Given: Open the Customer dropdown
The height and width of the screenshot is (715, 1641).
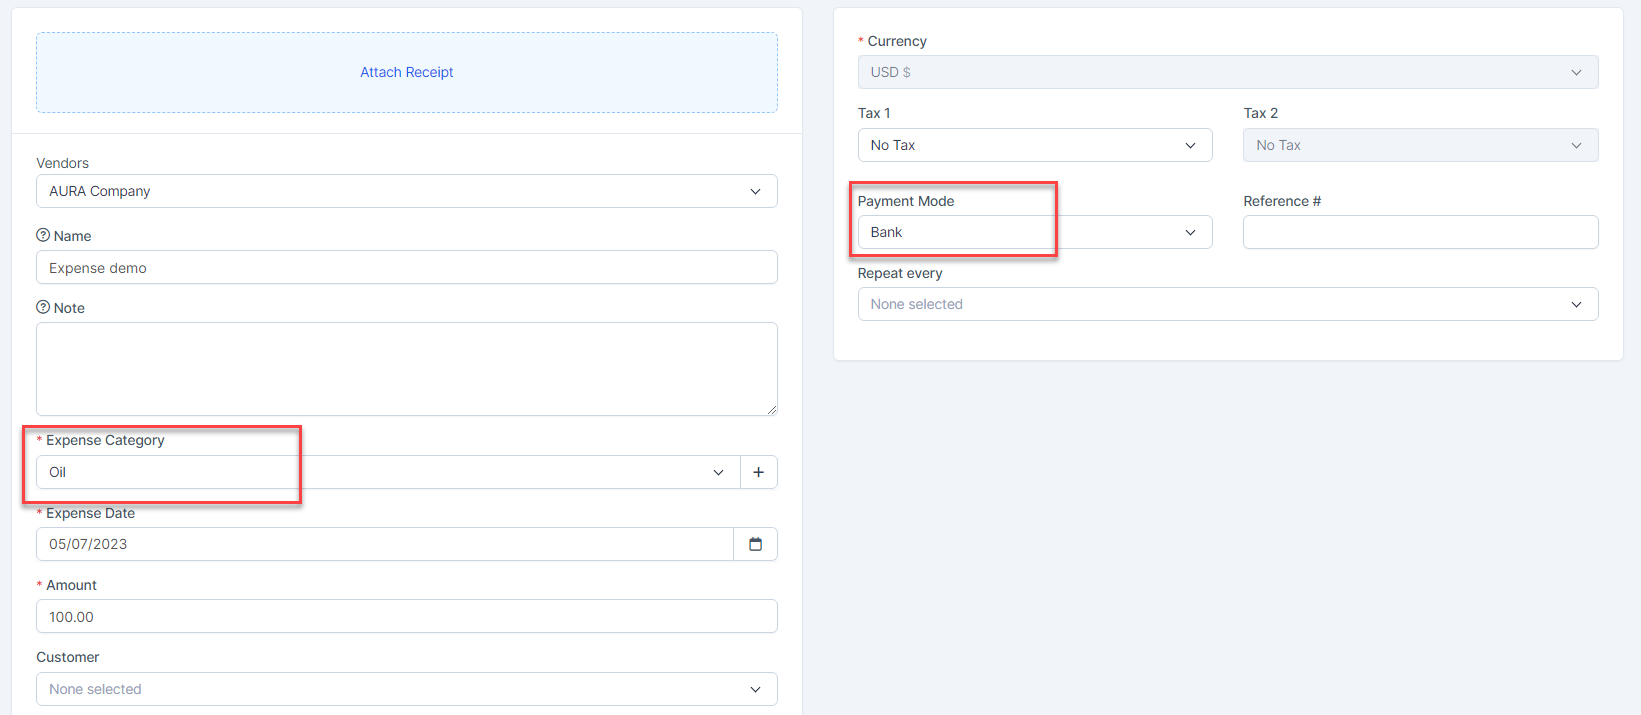Looking at the screenshot, I should point(406,689).
